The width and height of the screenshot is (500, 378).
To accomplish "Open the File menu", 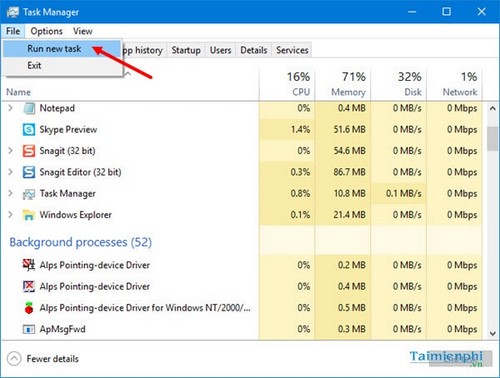I will pos(13,31).
